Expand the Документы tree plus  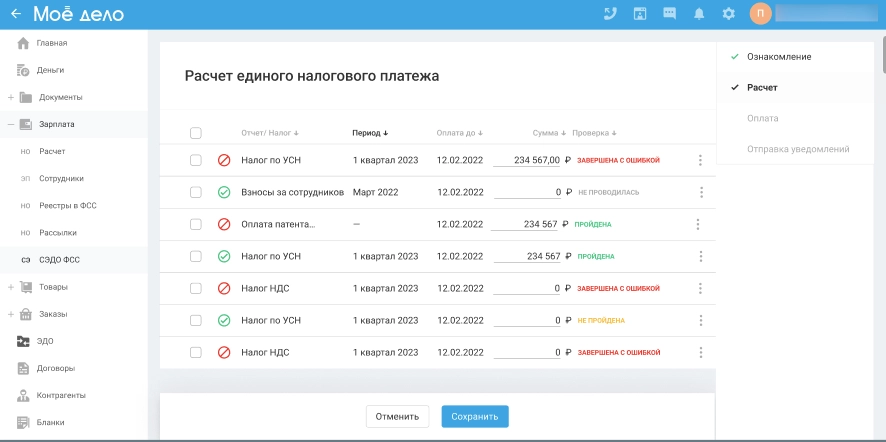click(11, 98)
